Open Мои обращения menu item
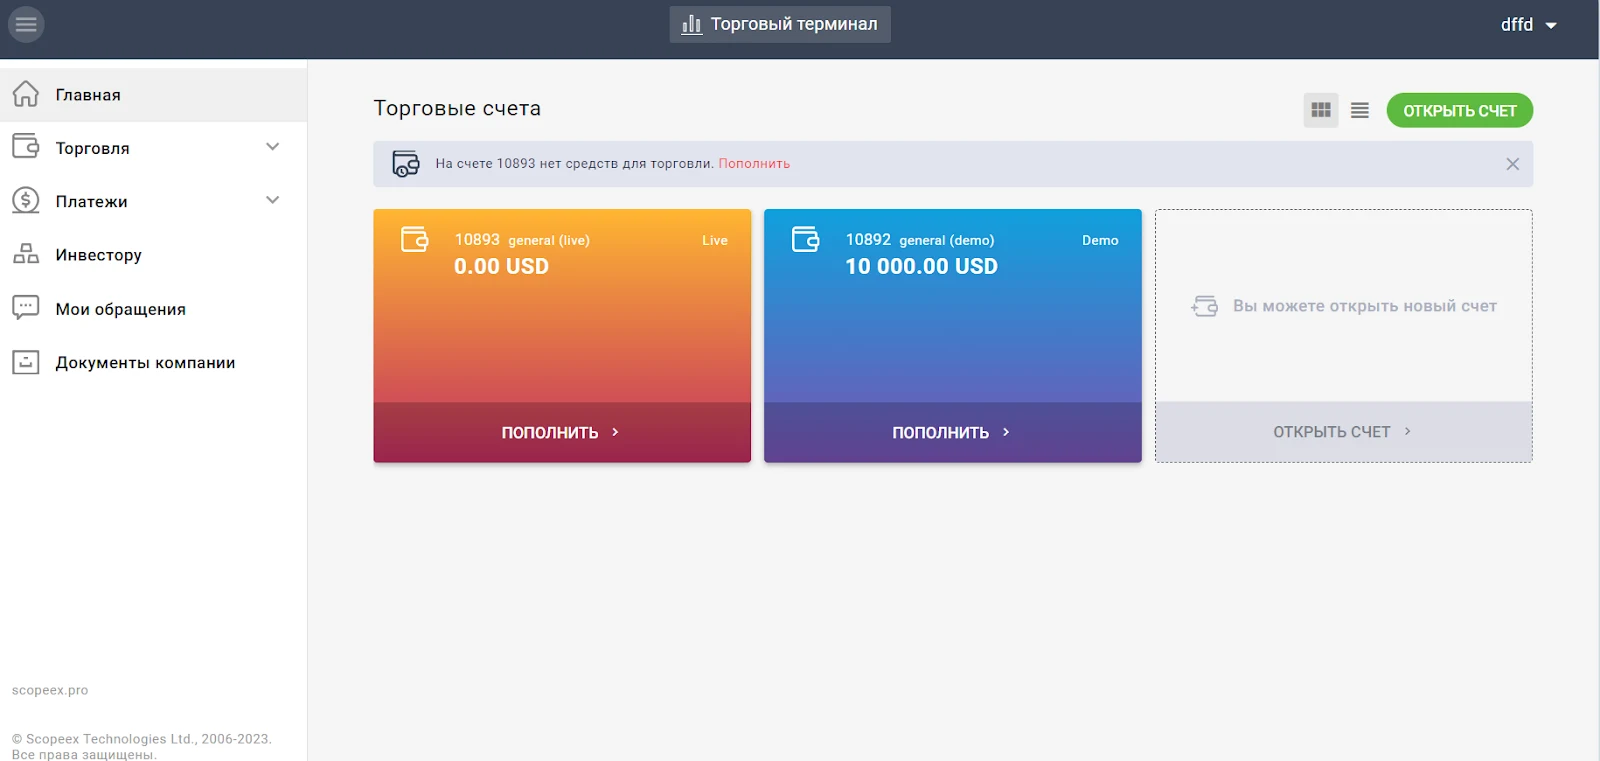Screen dimensions: 1600x761 pyautogui.click(x=154, y=309)
